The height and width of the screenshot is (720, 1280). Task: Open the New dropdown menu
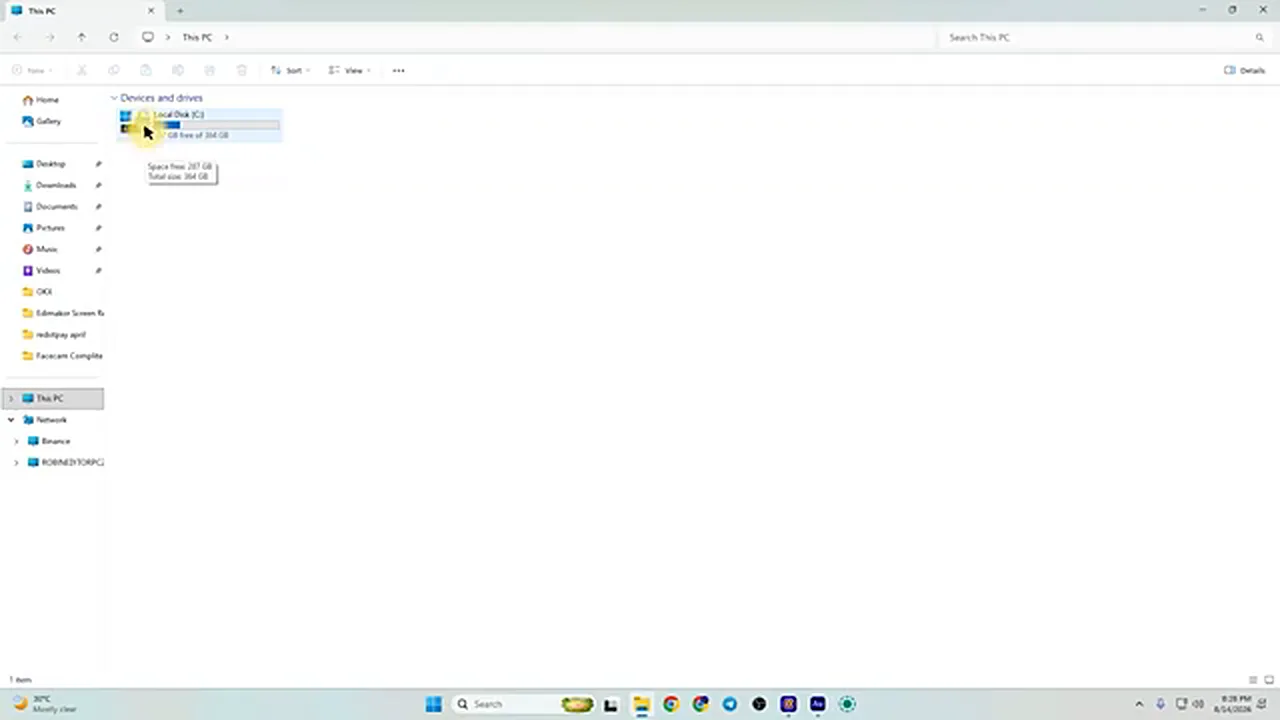click(x=31, y=70)
